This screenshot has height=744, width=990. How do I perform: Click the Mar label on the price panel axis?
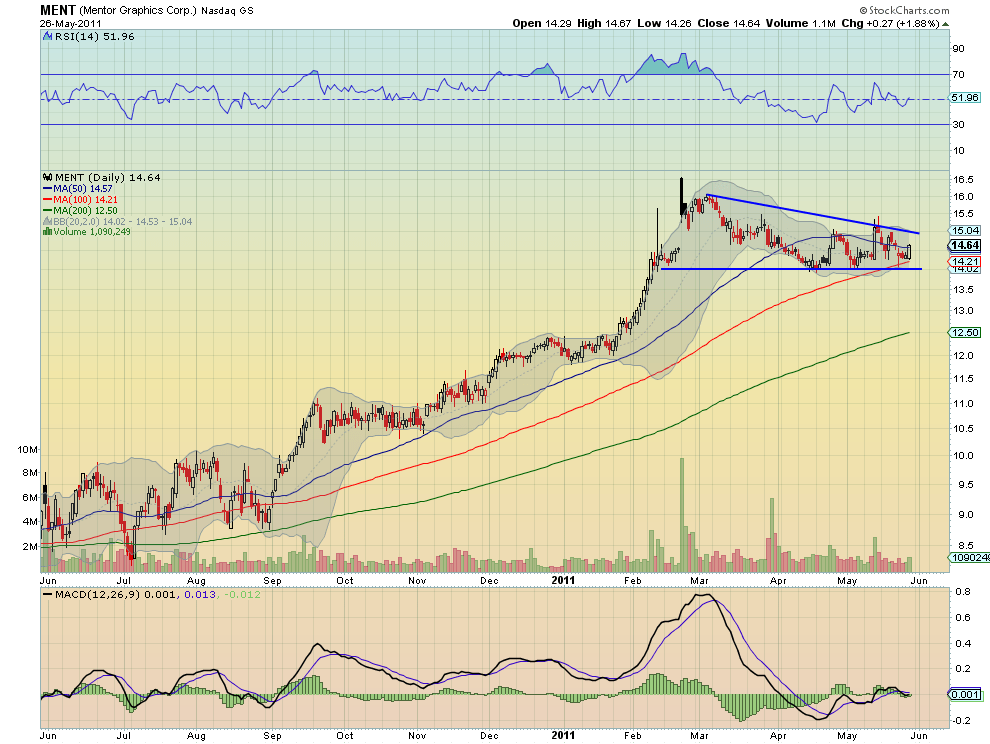(x=699, y=580)
